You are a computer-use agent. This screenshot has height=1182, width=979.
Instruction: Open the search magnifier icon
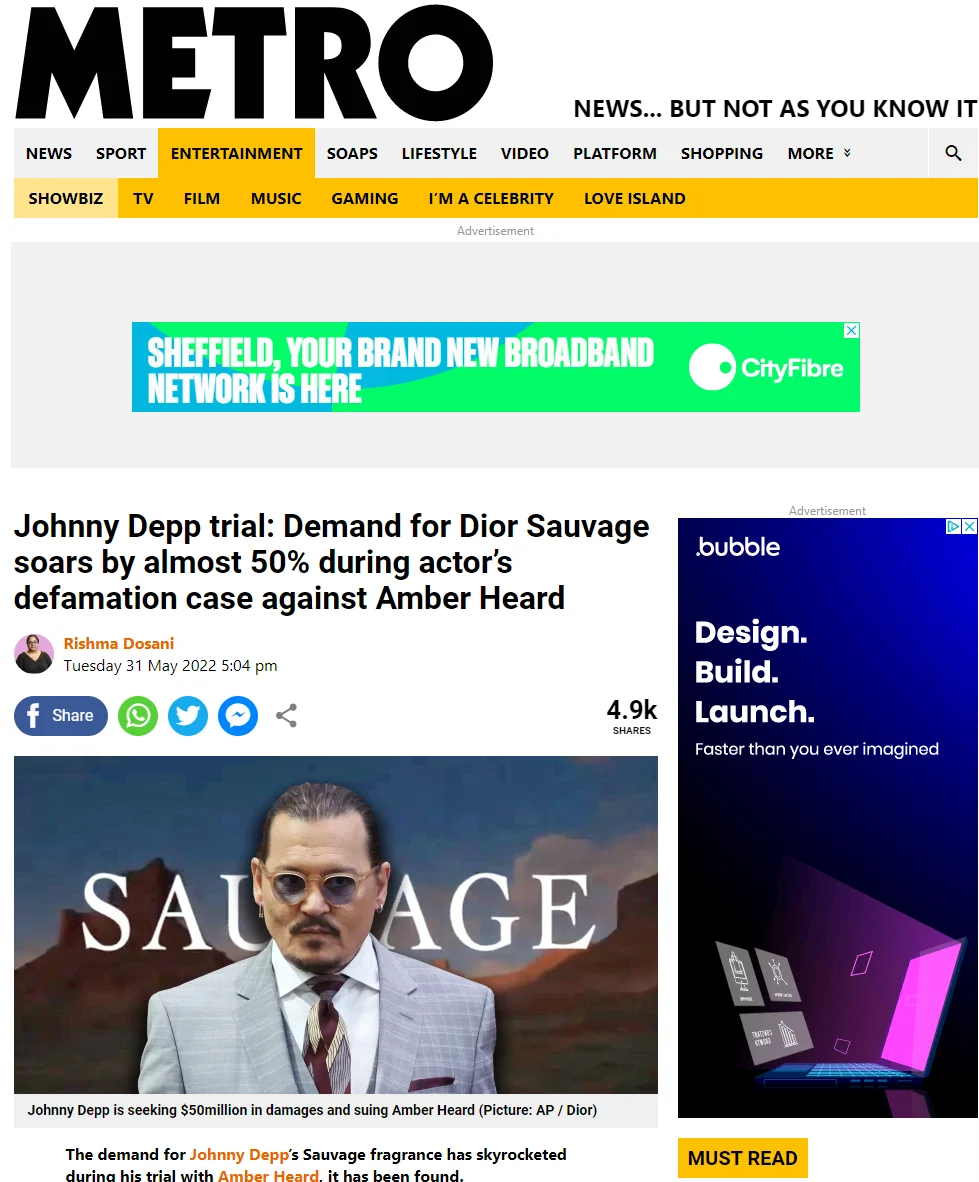(x=953, y=153)
